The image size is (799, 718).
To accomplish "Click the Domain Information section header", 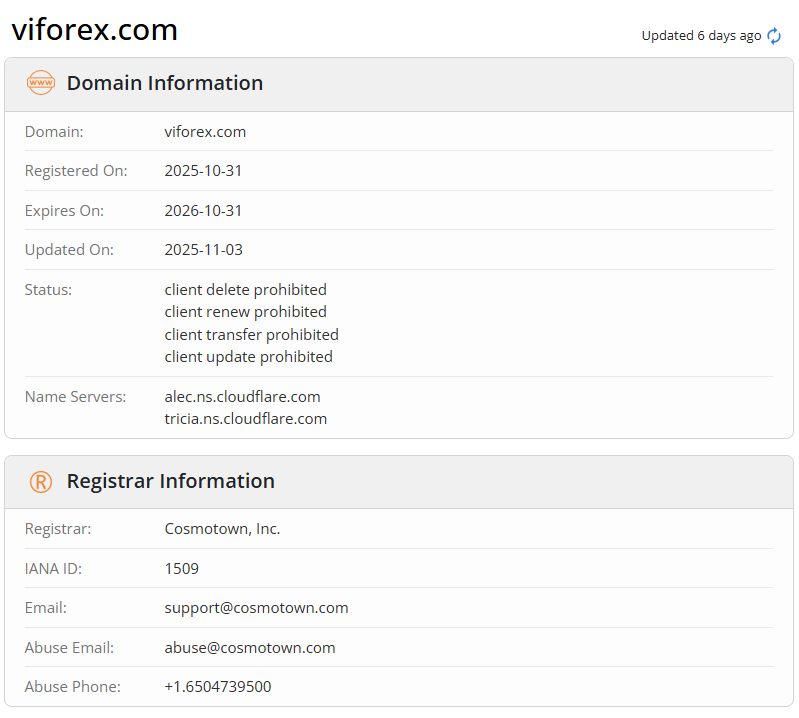I will [165, 83].
